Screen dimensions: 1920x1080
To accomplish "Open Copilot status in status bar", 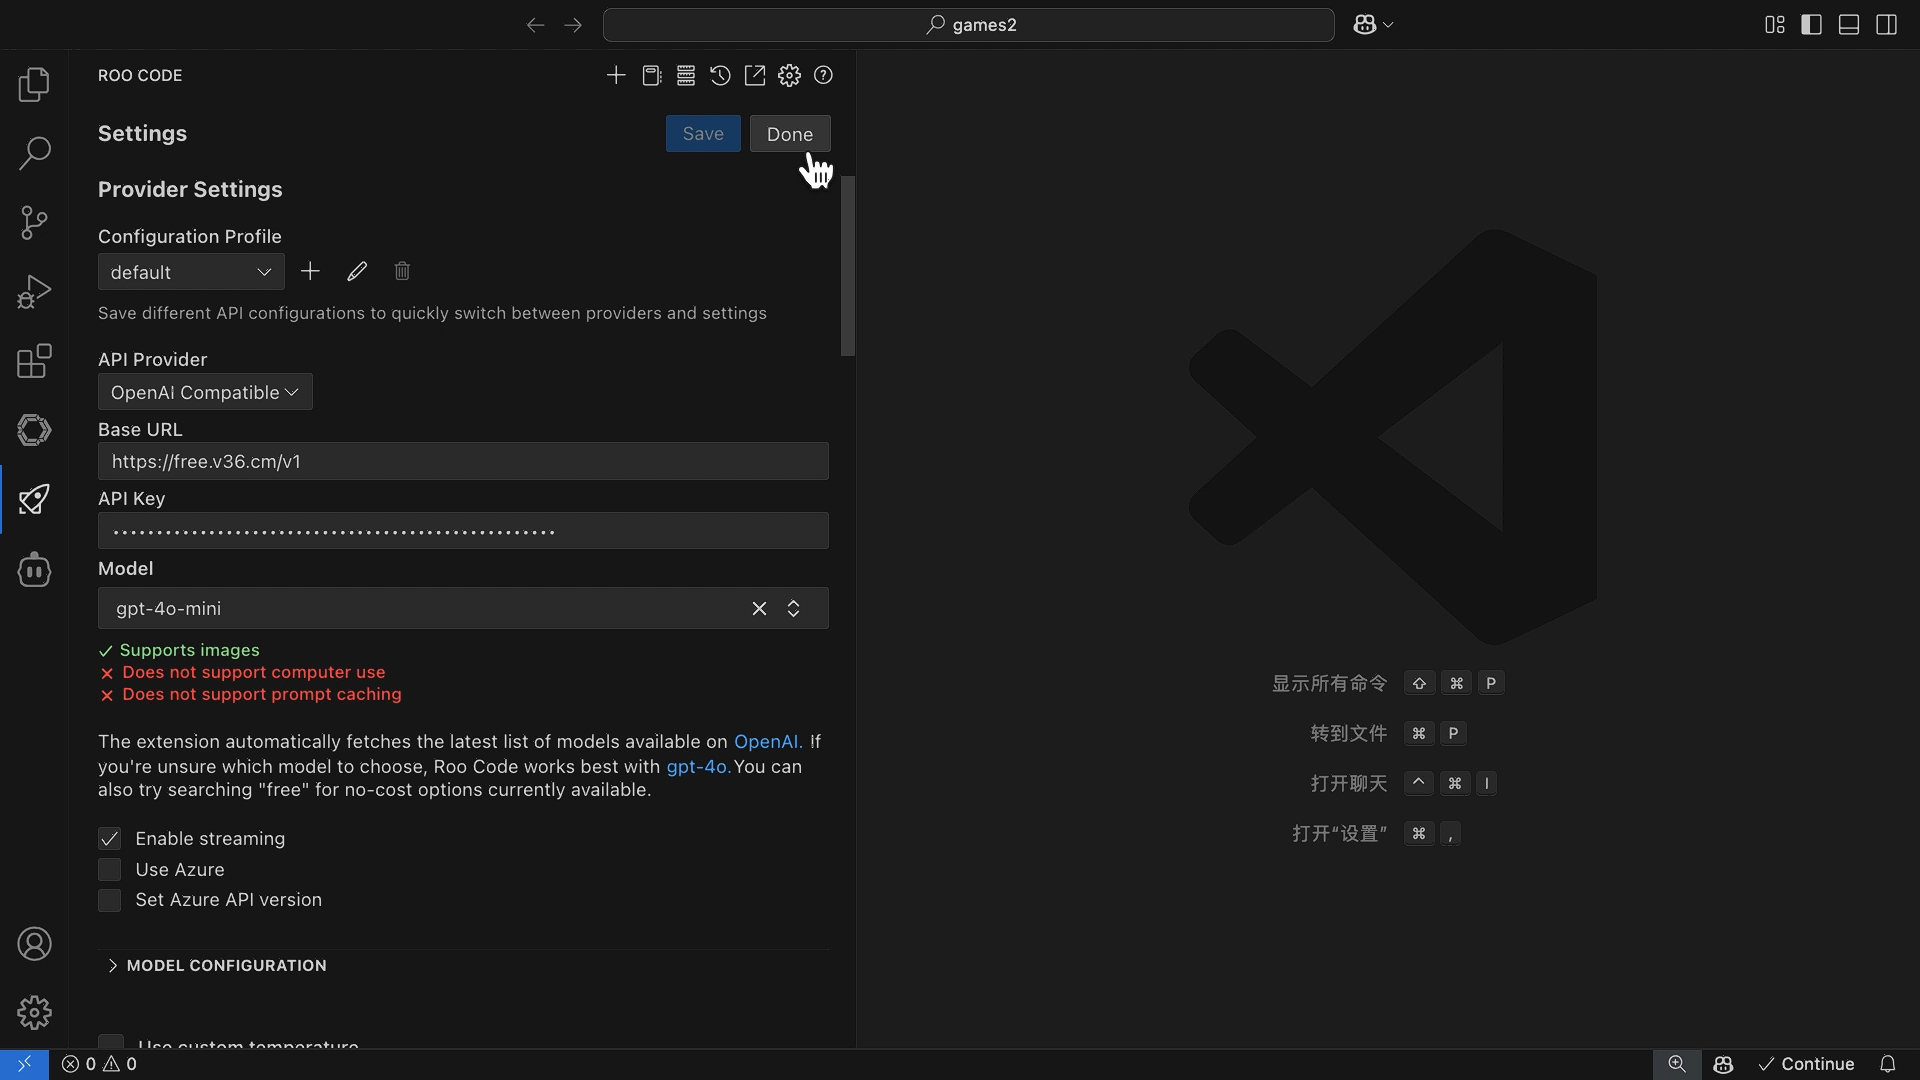I will point(1723,1064).
